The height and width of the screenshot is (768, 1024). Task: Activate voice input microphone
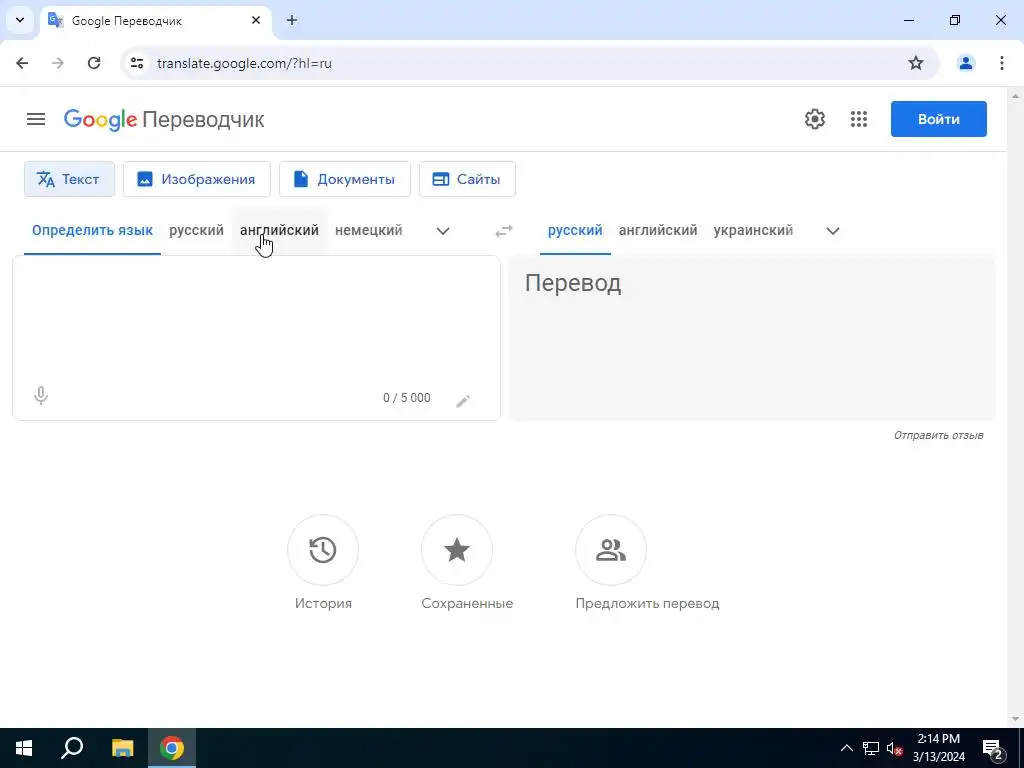point(40,396)
